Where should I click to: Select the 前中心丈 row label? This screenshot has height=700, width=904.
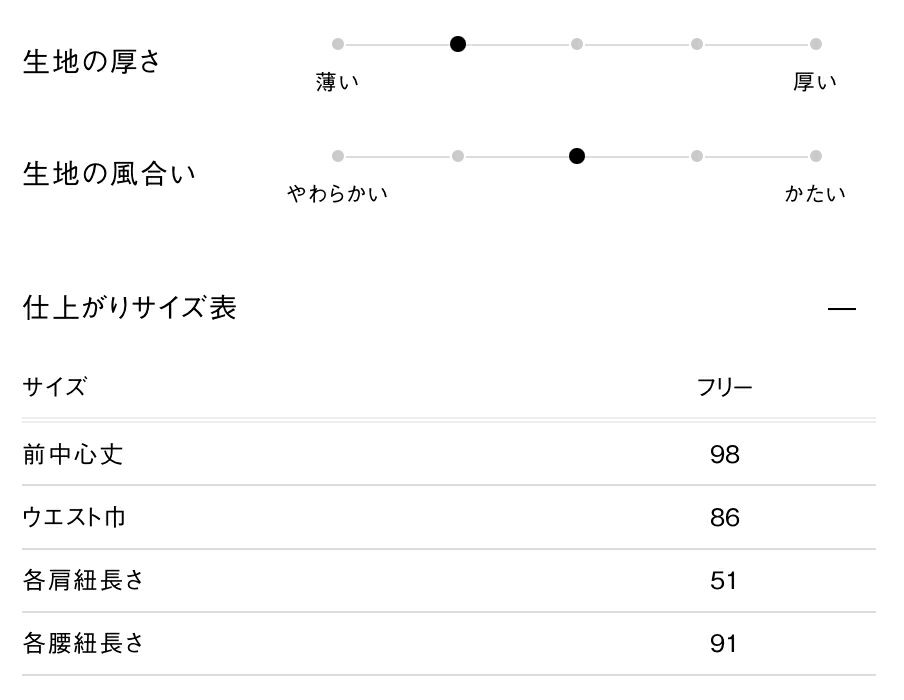click(73, 455)
